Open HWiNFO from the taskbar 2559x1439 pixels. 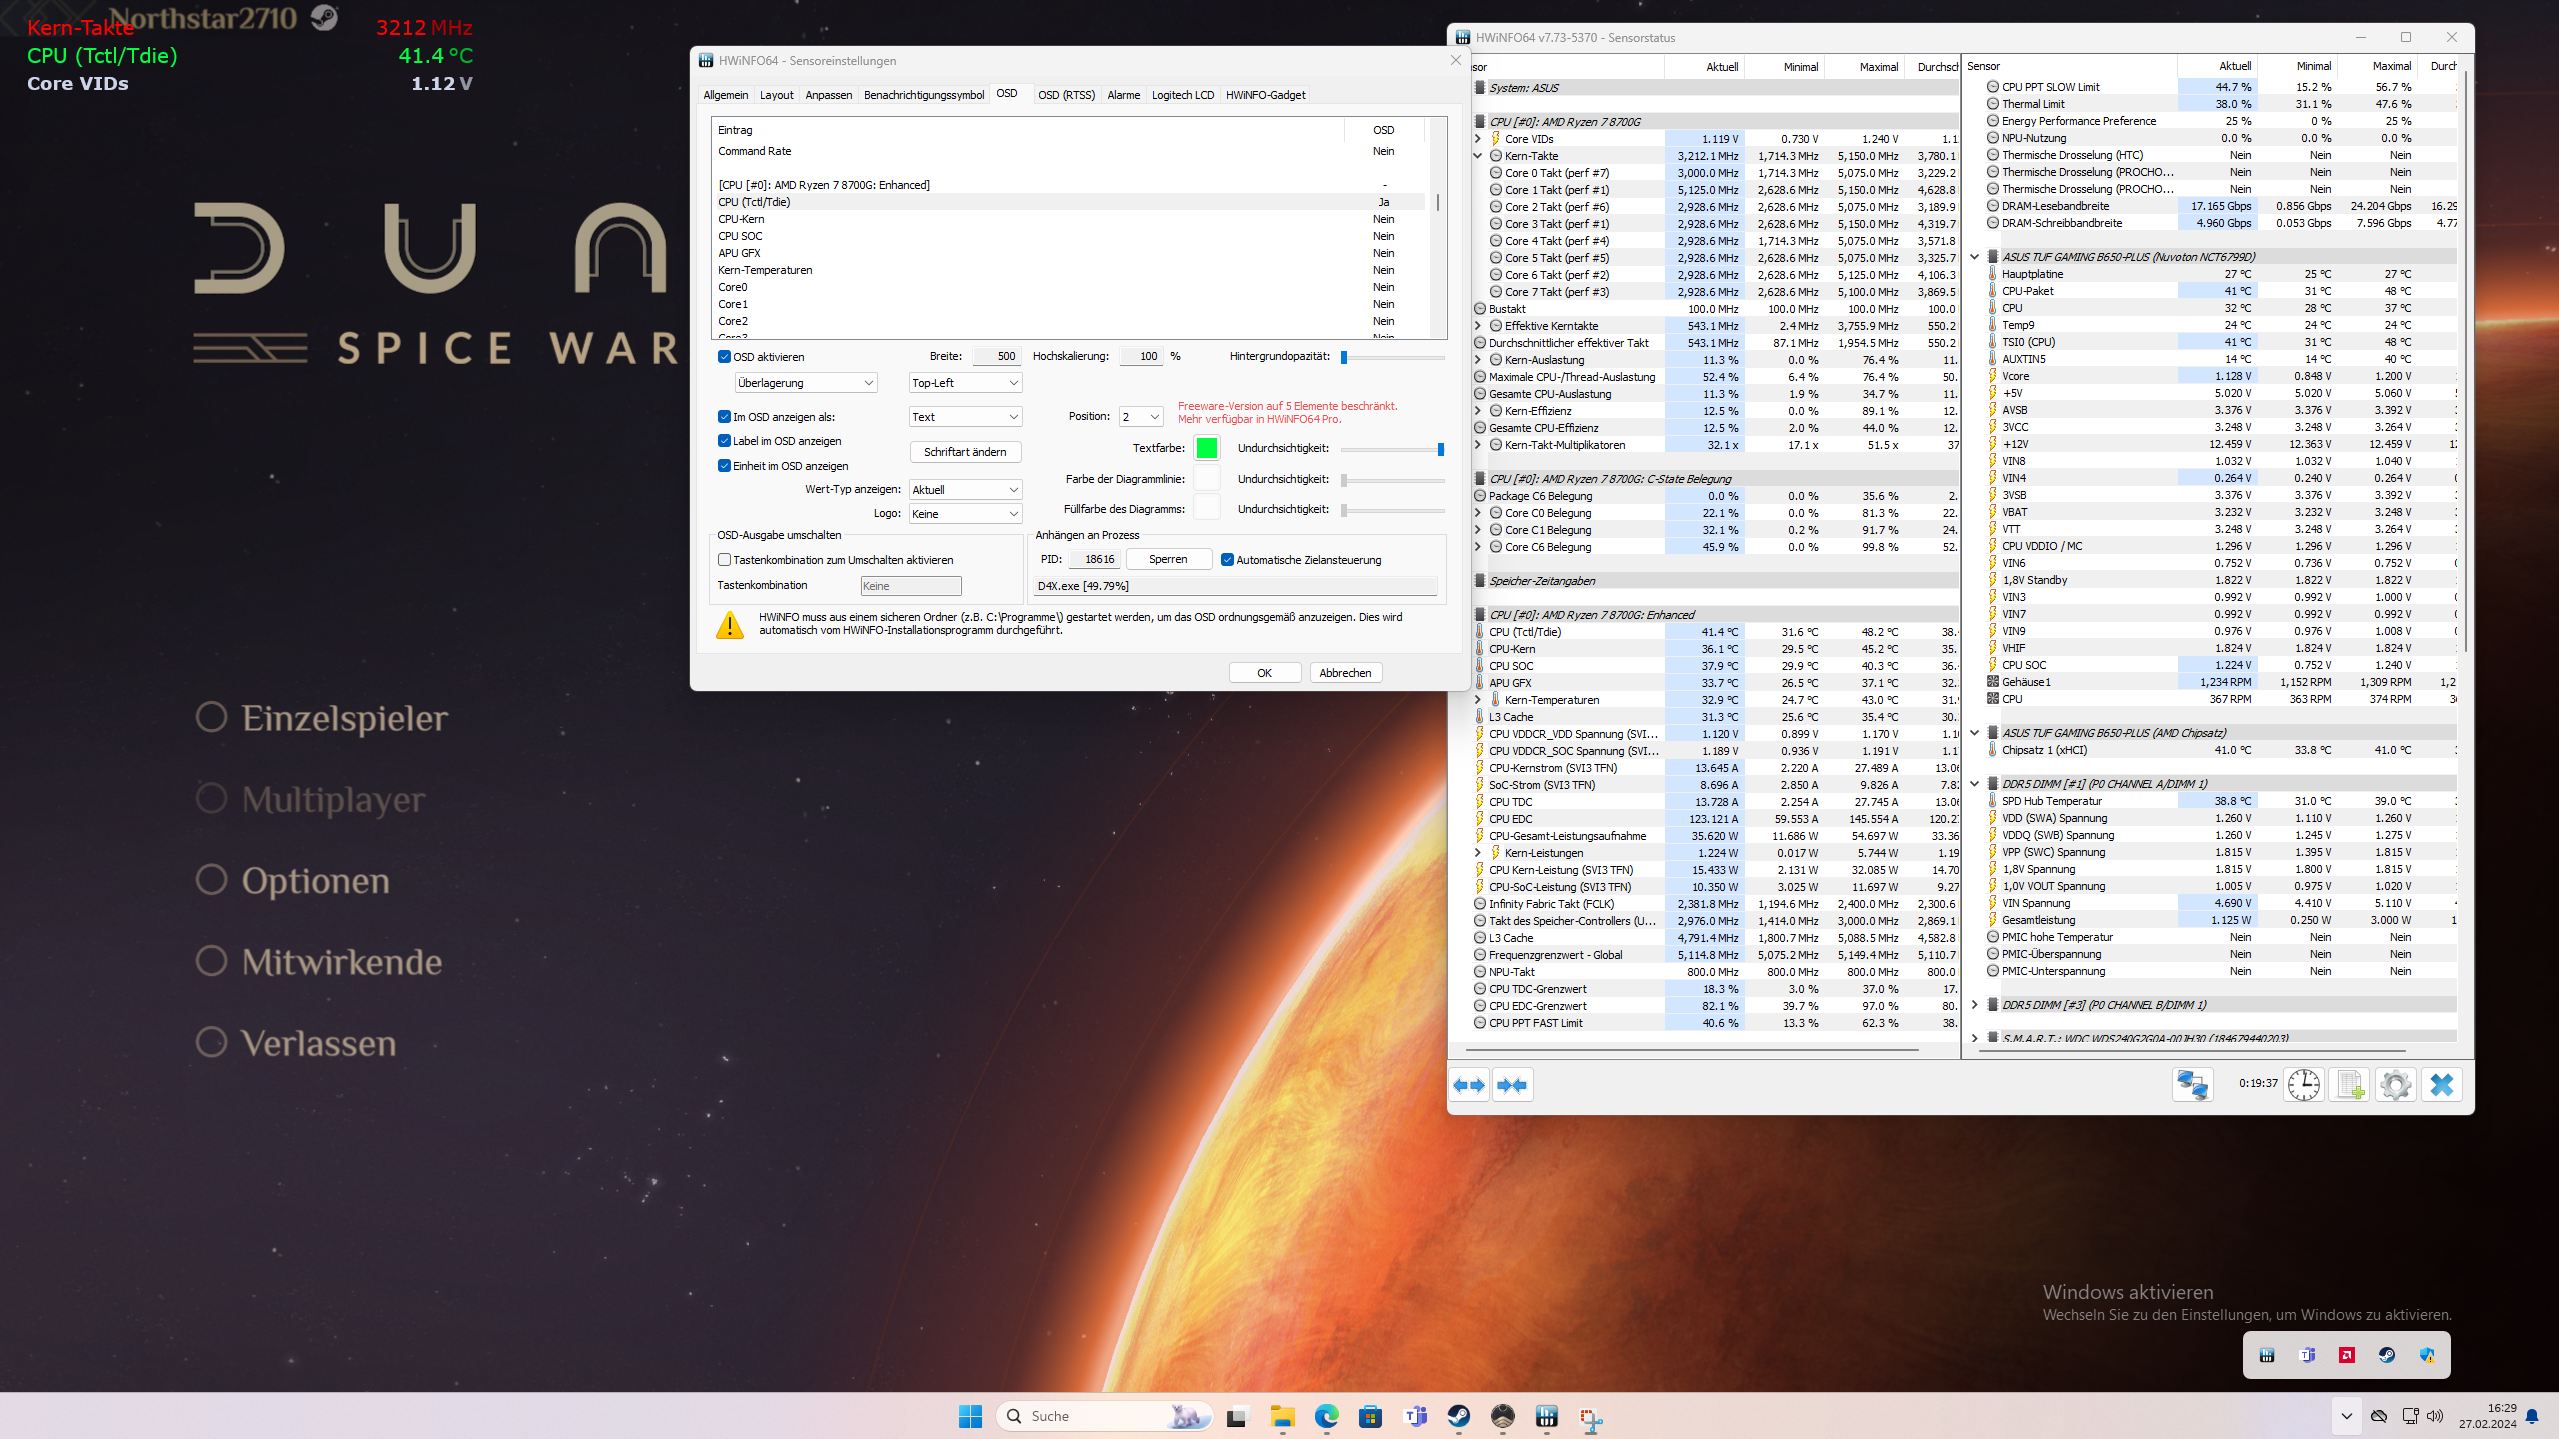[1547, 1416]
